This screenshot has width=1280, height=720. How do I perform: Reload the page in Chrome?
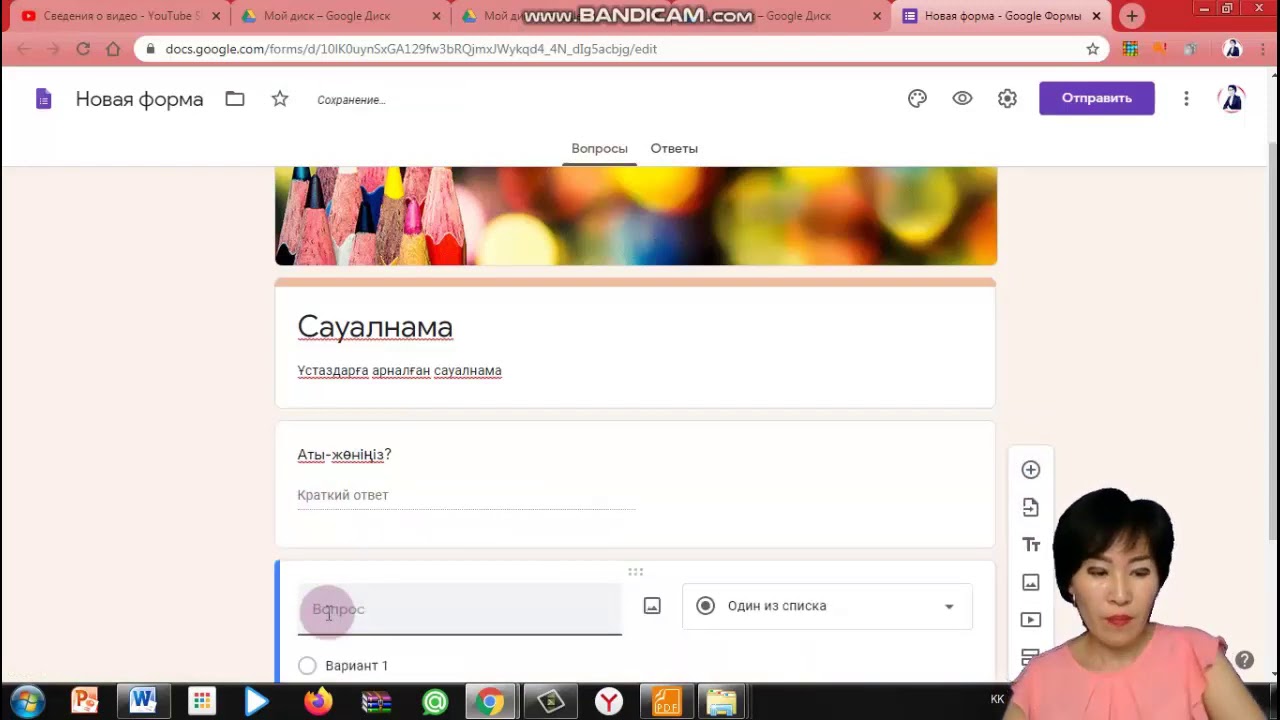(x=83, y=48)
